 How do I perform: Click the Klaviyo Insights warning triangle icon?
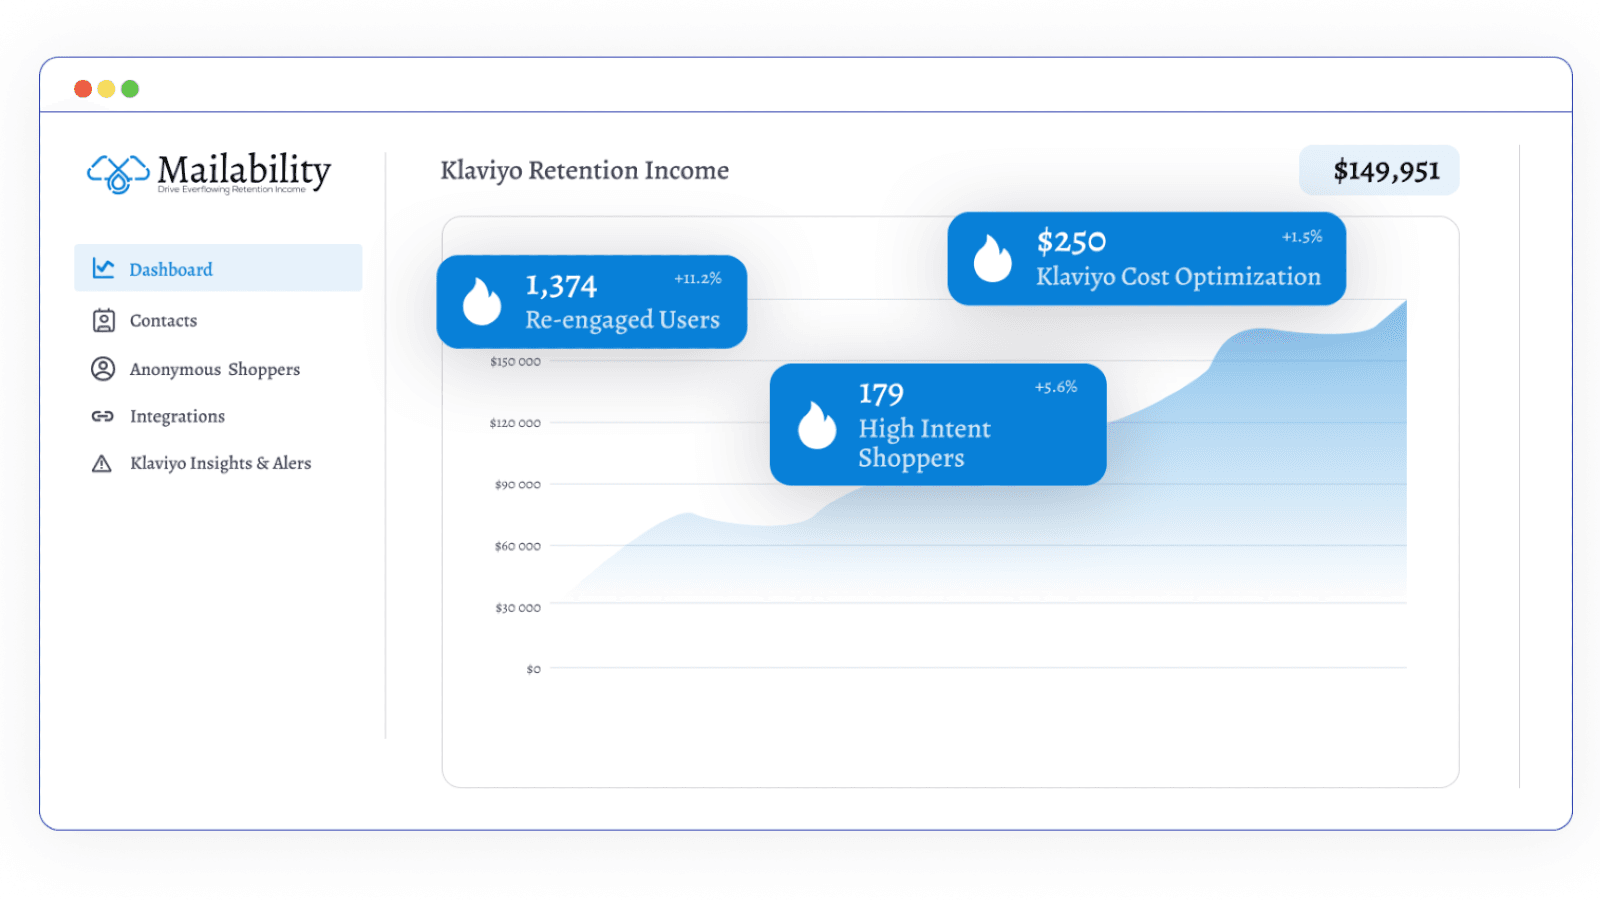tap(102, 464)
